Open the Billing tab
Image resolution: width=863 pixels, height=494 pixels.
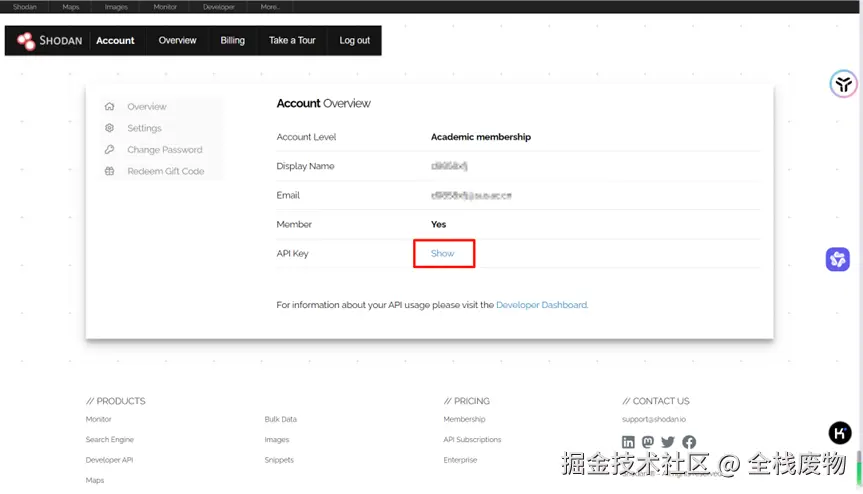232,40
